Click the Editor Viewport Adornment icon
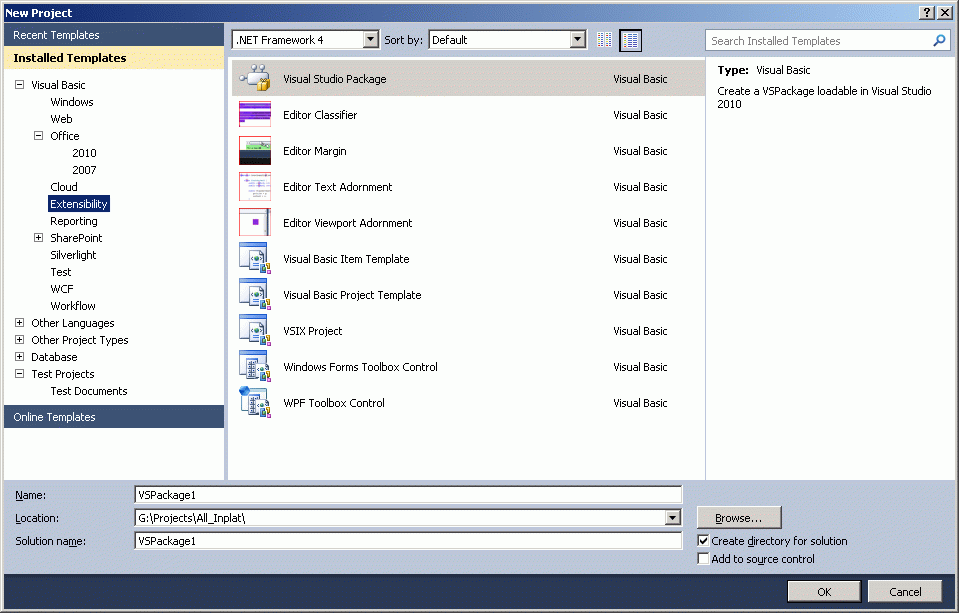 [255, 223]
